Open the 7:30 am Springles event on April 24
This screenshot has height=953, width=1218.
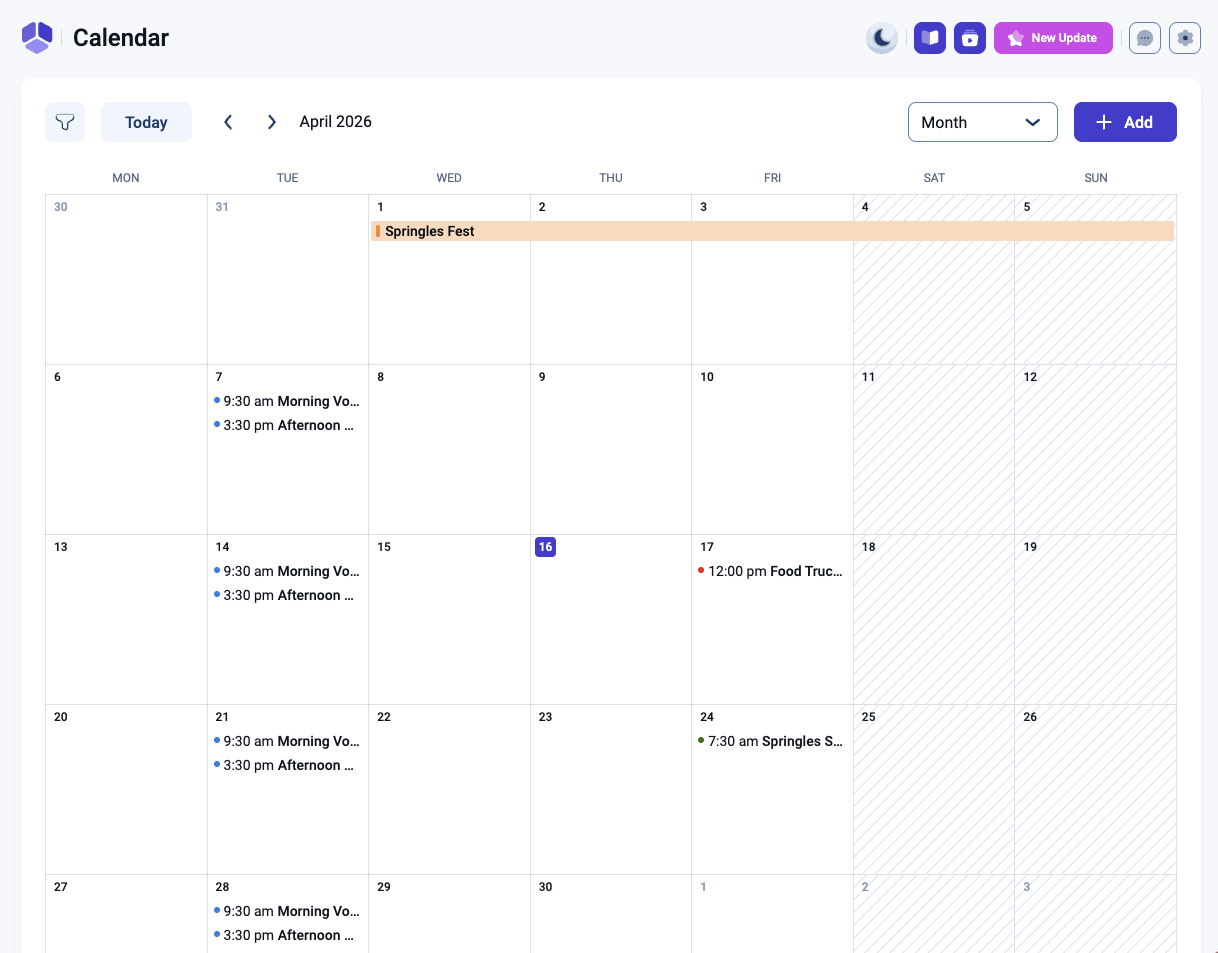pyautogui.click(x=772, y=741)
